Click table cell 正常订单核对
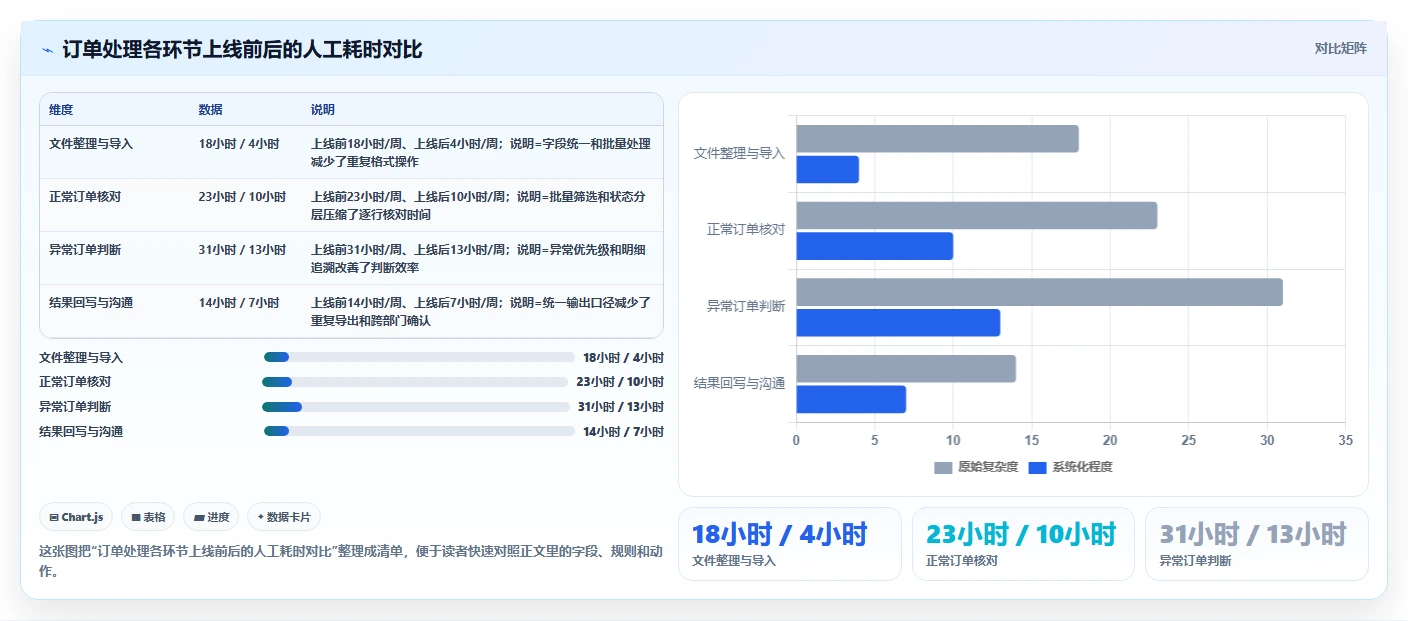This screenshot has width=1408, height=621. click(x=85, y=197)
